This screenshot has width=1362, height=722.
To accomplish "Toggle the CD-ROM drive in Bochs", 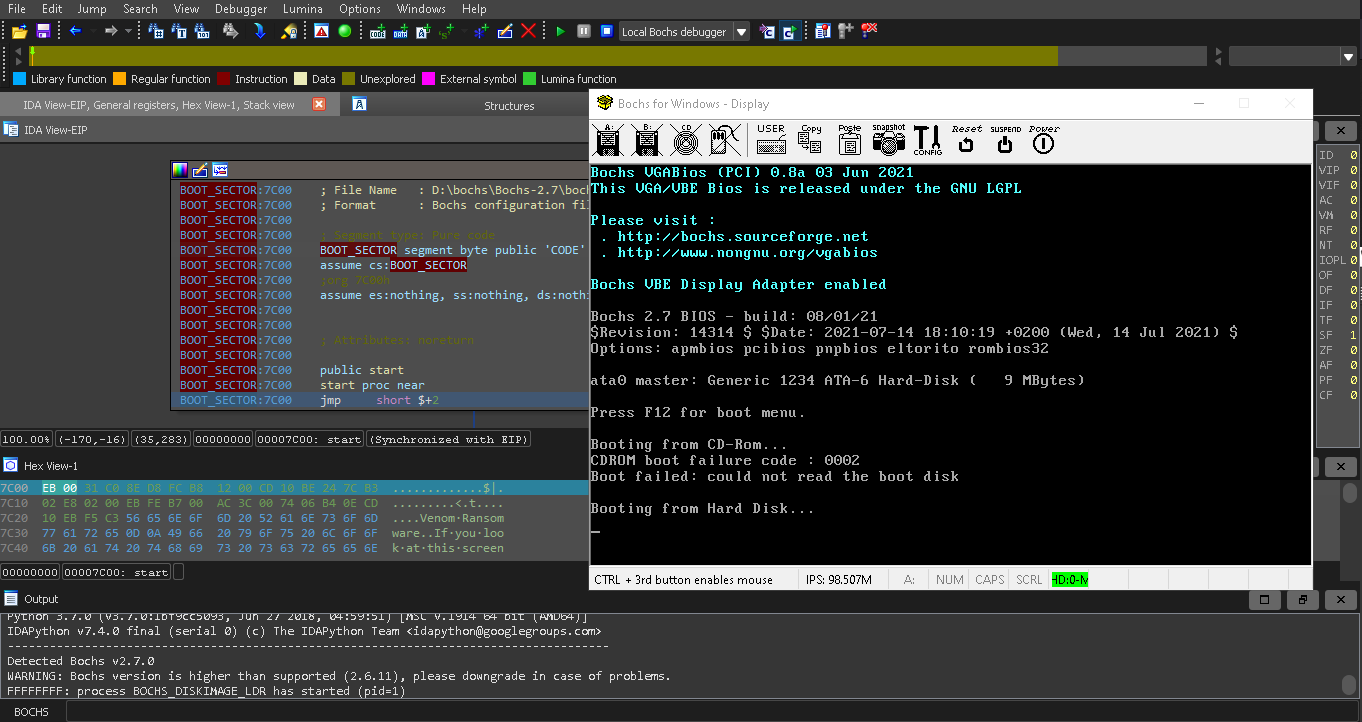I will pos(685,140).
